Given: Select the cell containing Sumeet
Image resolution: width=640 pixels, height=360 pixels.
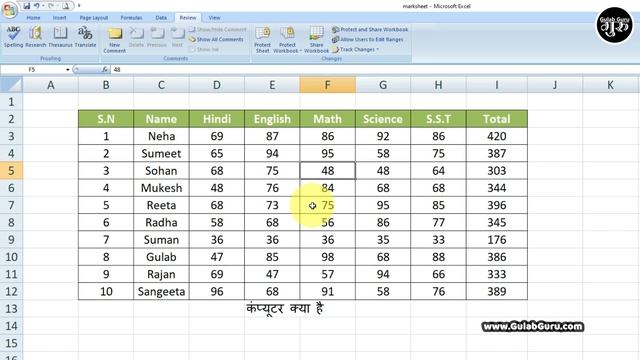Looking at the screenshot, I should (x=161, y=153).
